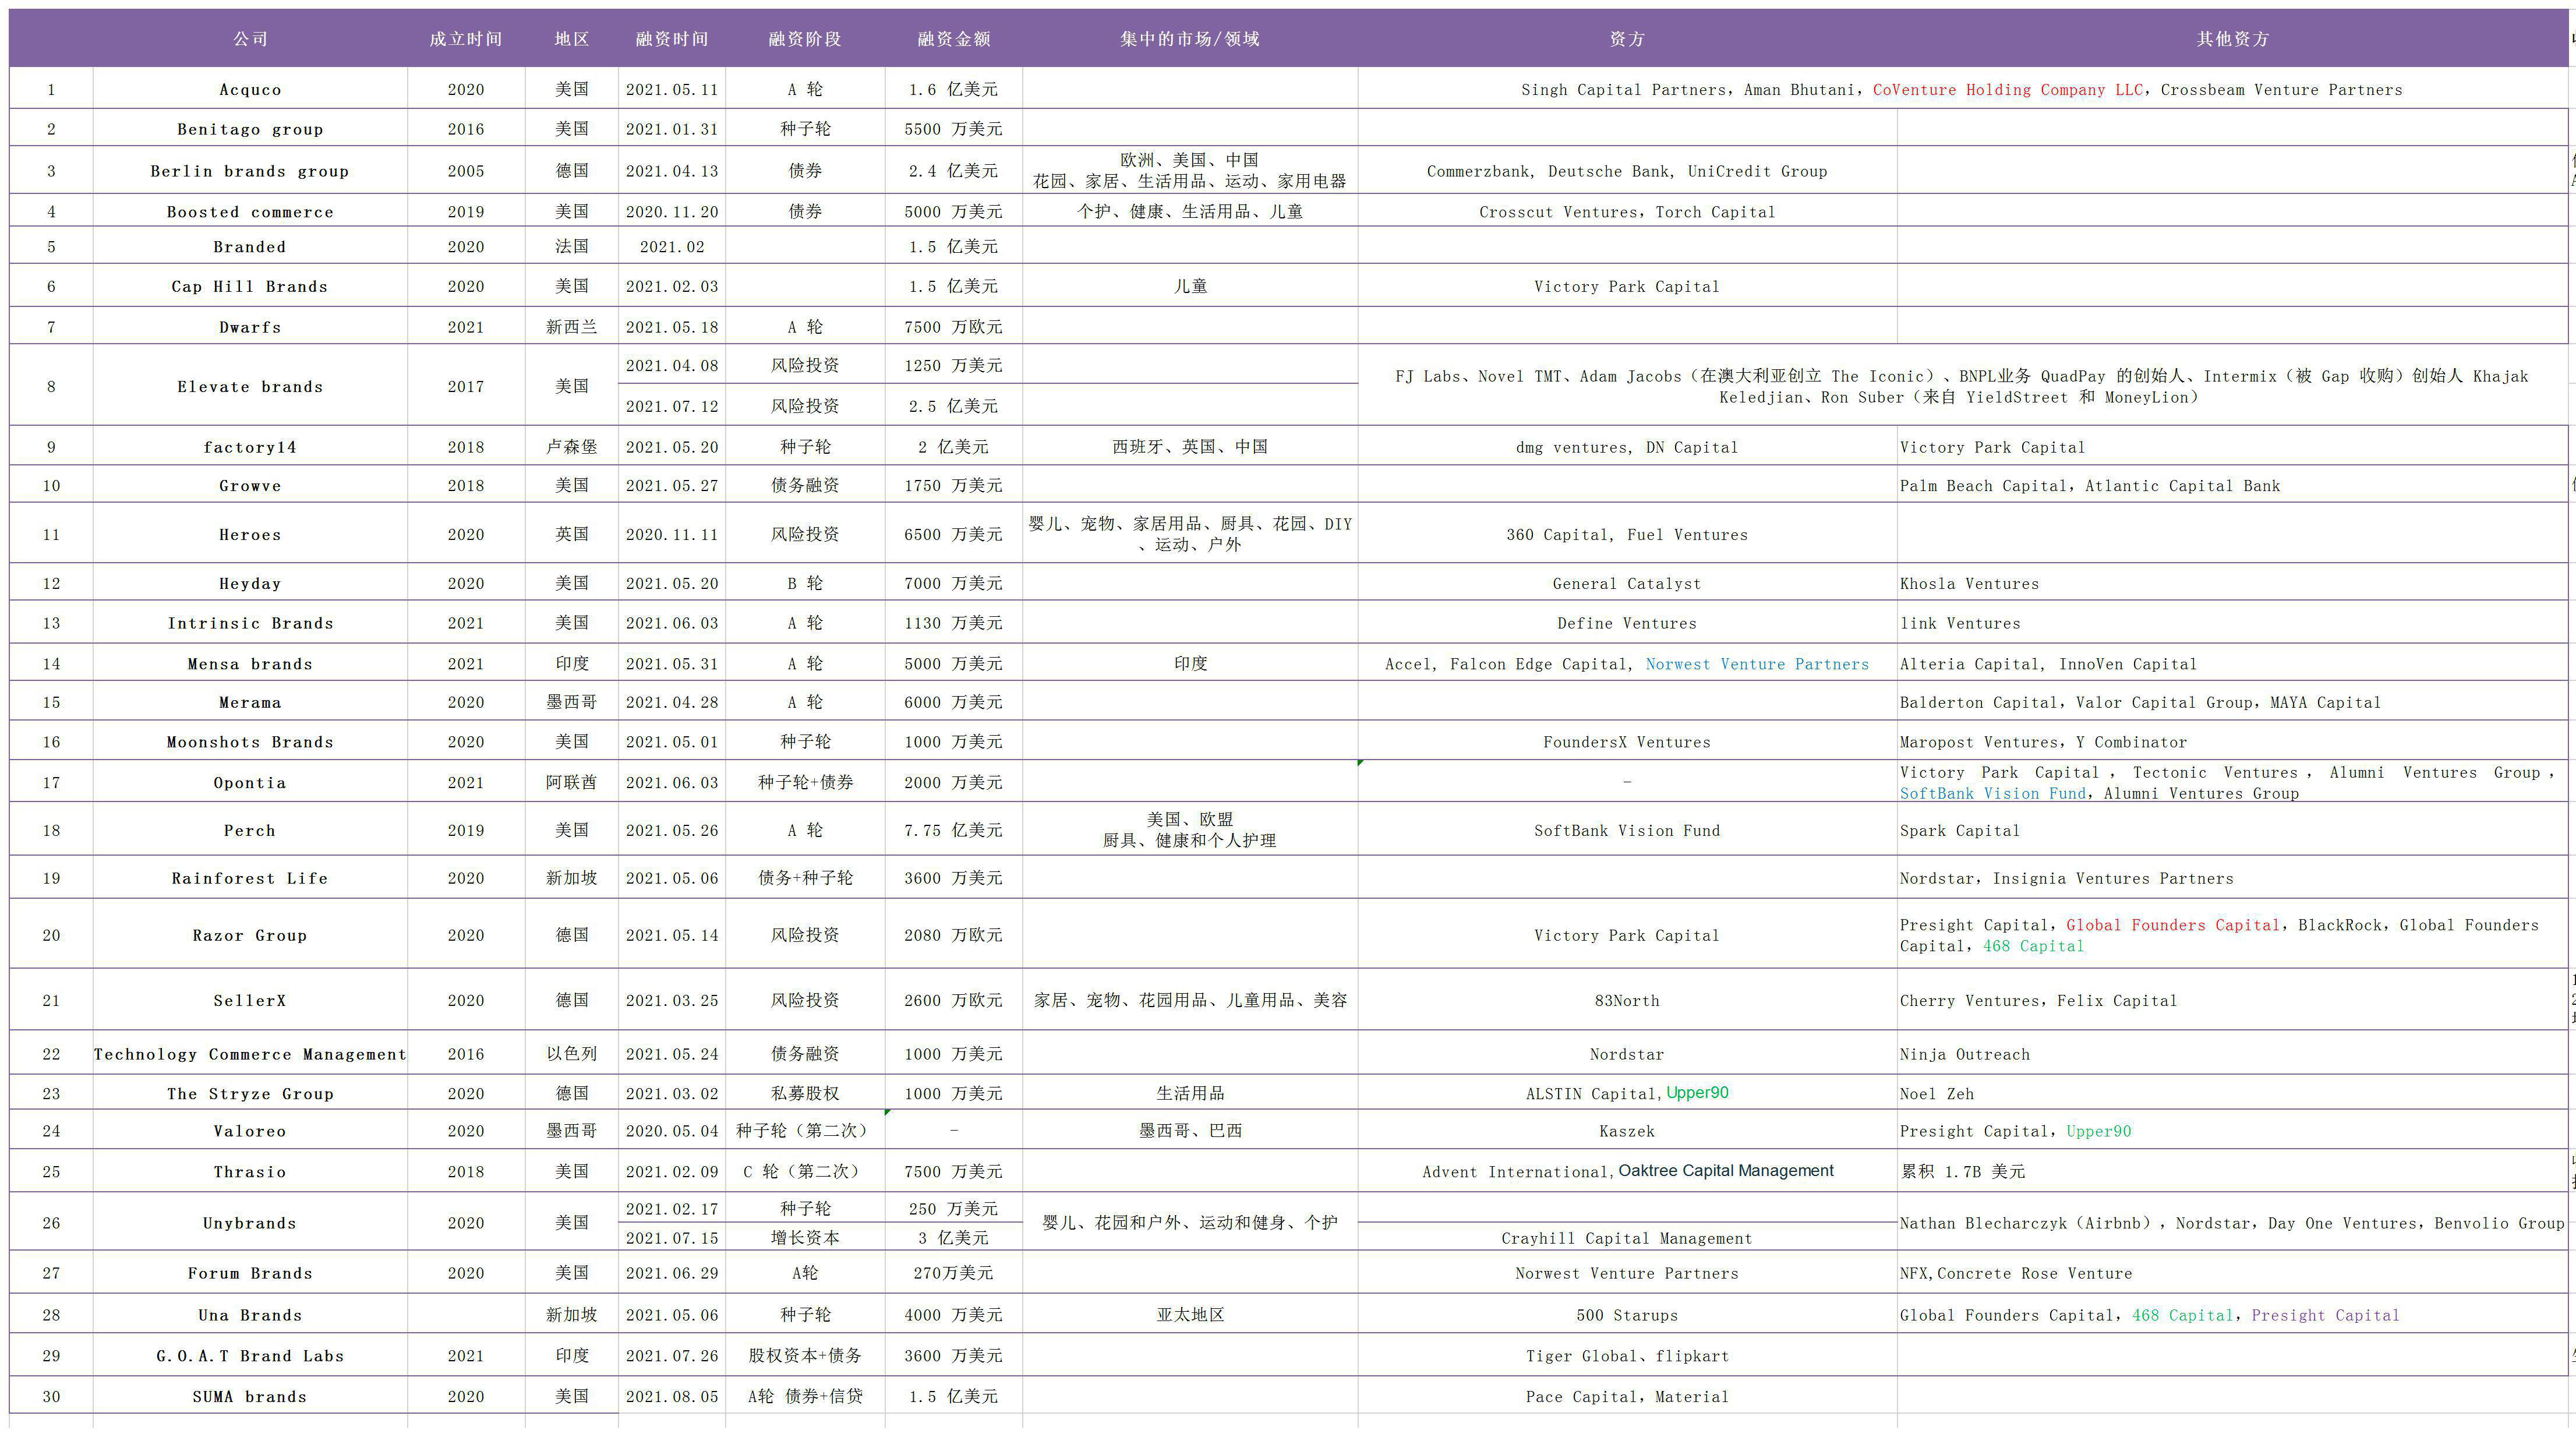Click the red CoVenture Holding Company LLC text
The height and width of the screenshot is (1430, 2576).
coord(2007,90)
